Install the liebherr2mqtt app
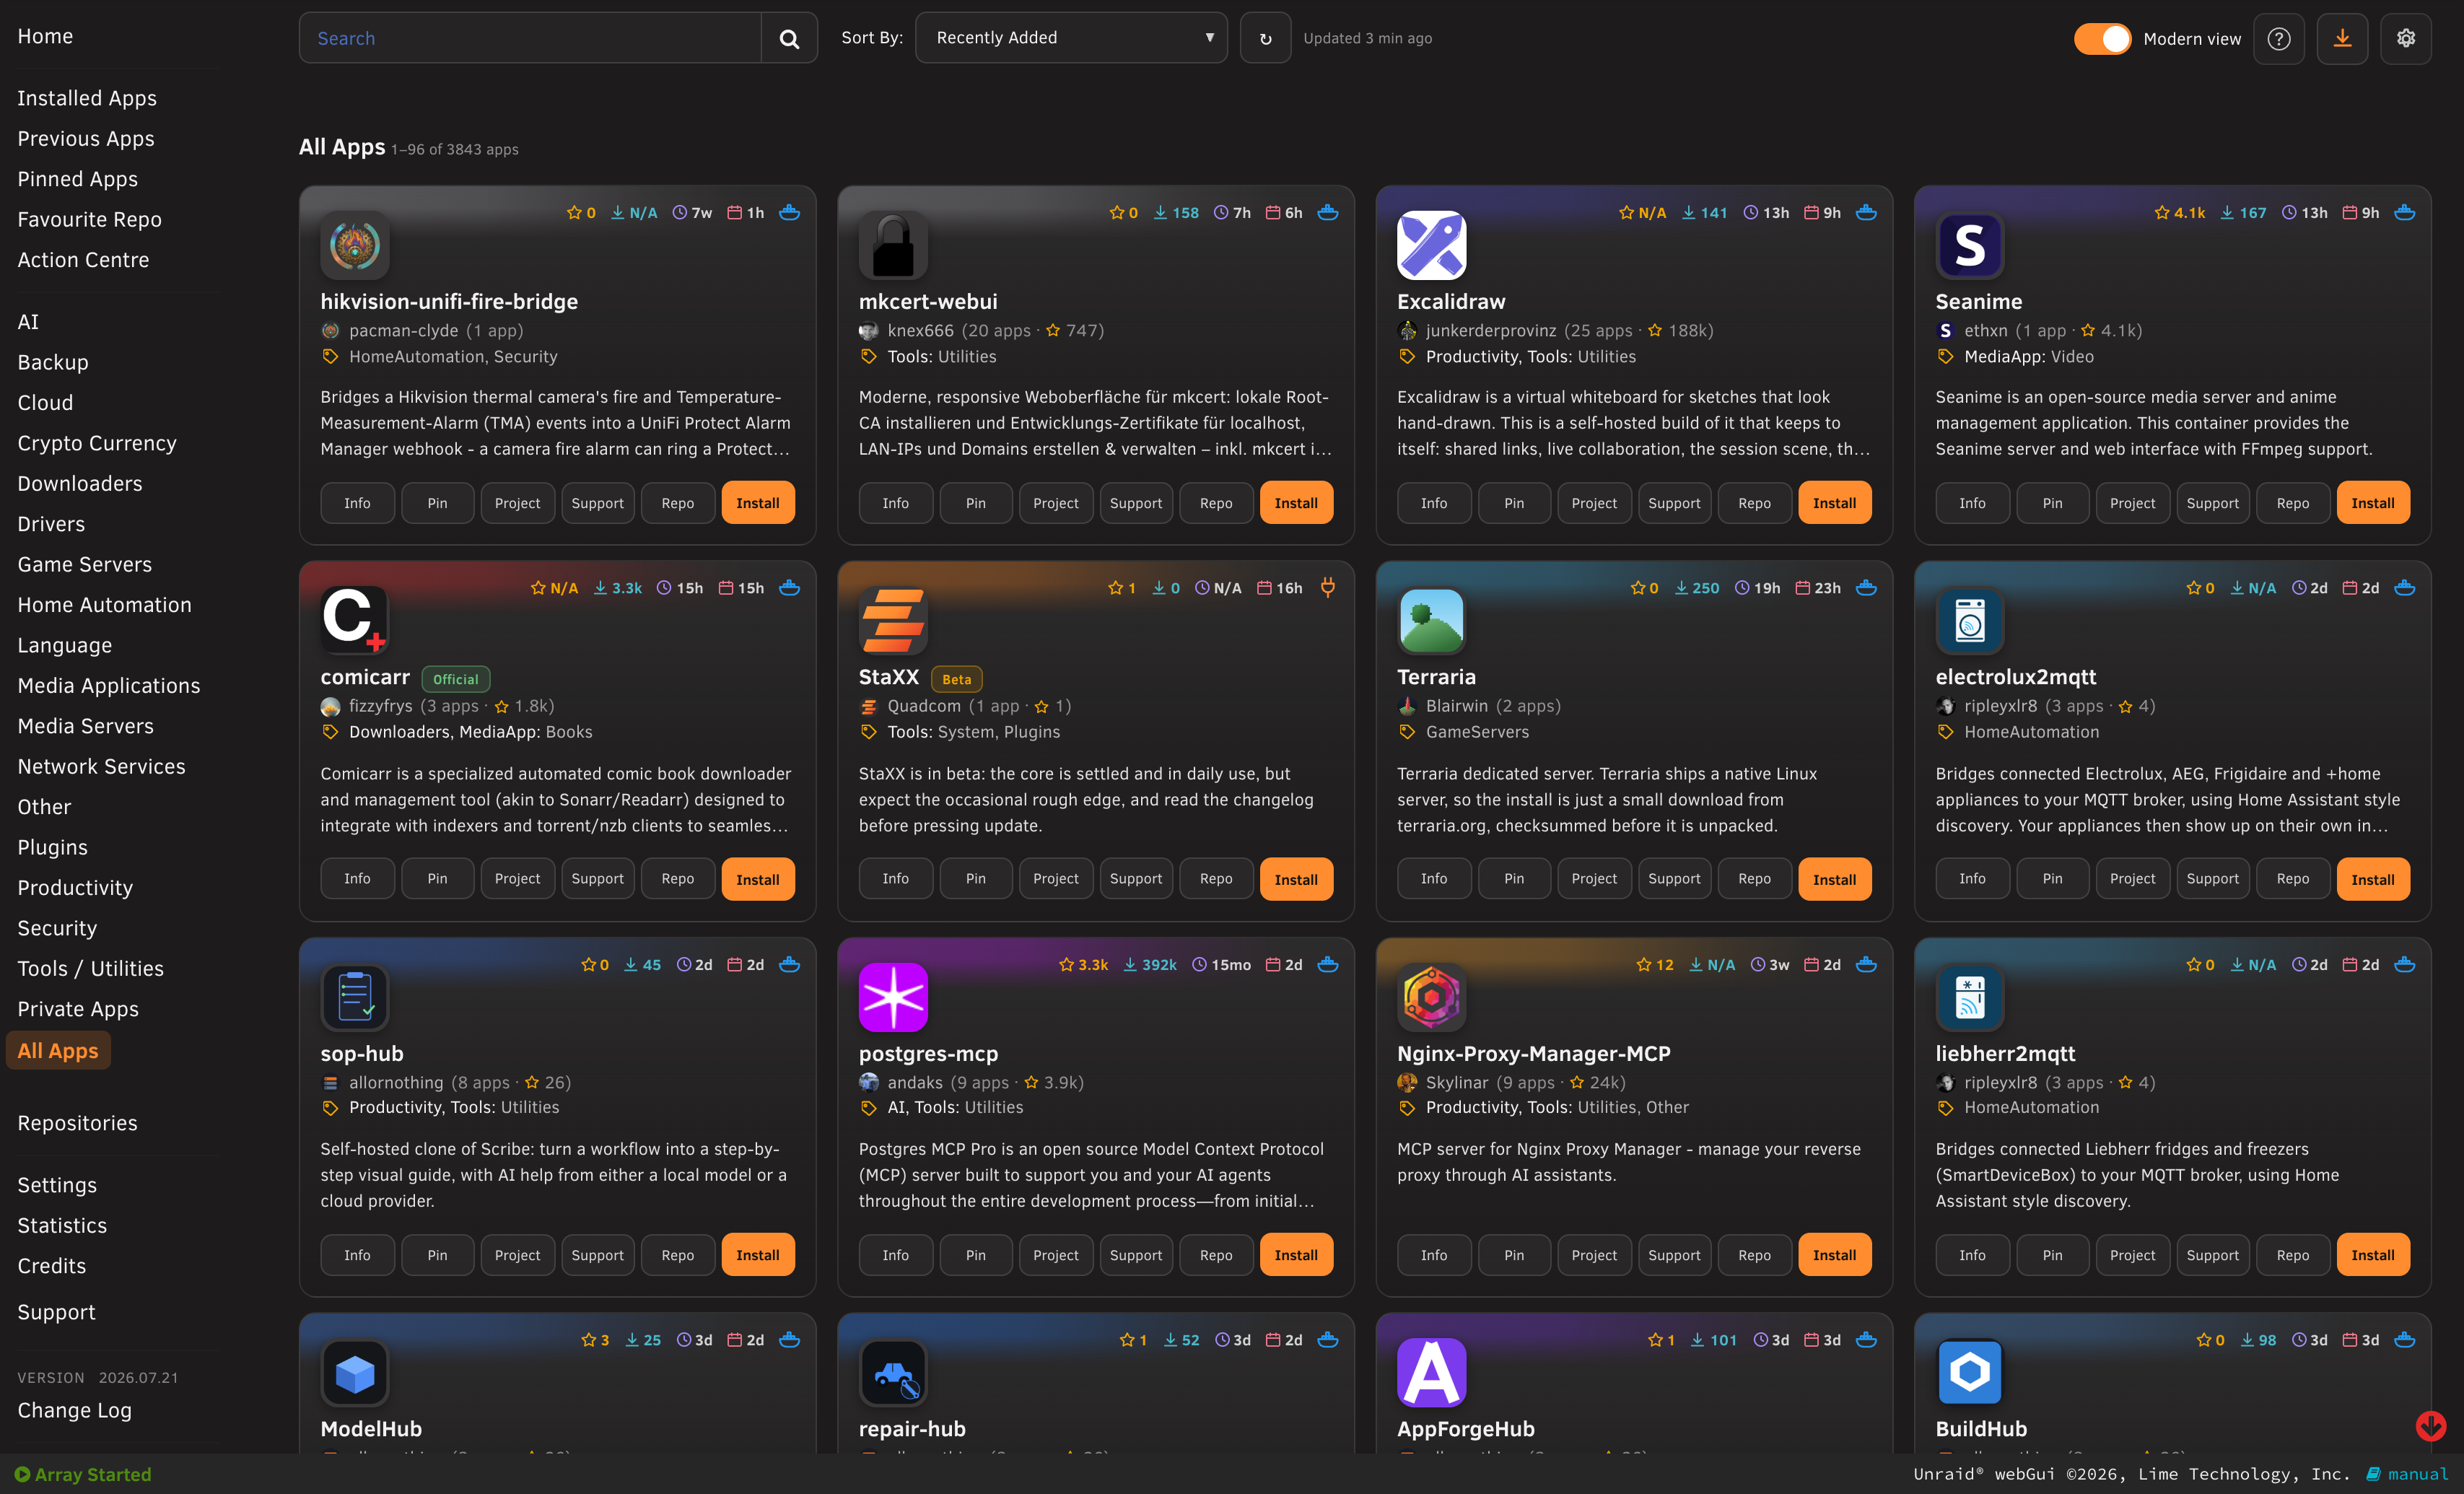Image resolution: width=2464 pixels, height=1494 pixels. click(x=2373, y=1255)
